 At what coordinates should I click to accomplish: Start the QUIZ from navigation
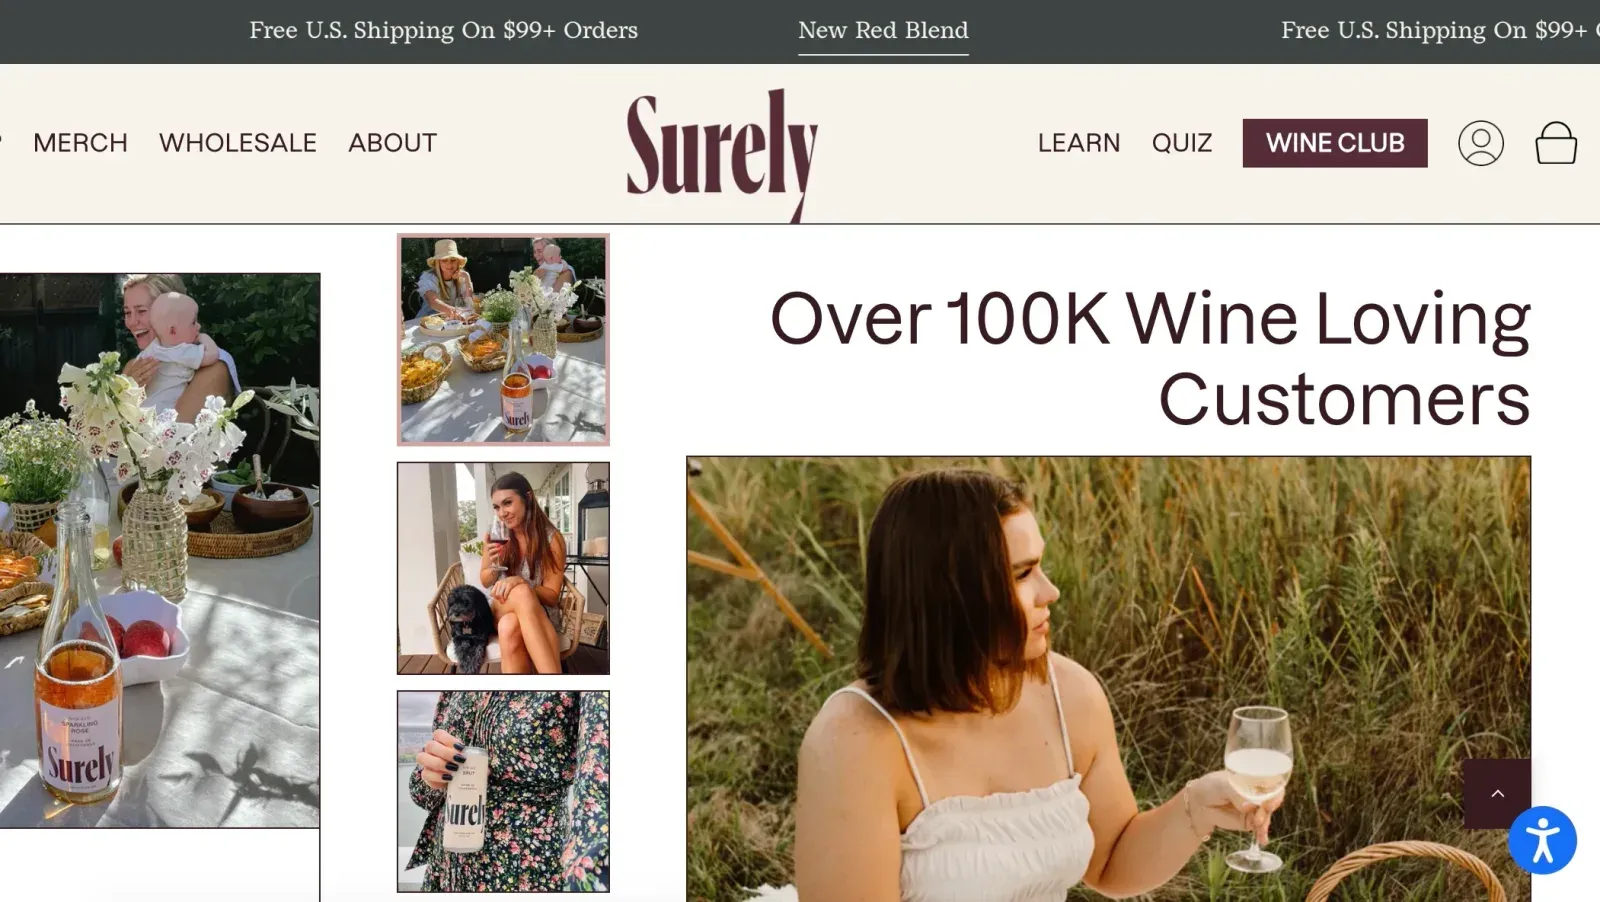tap(1182, 143)
